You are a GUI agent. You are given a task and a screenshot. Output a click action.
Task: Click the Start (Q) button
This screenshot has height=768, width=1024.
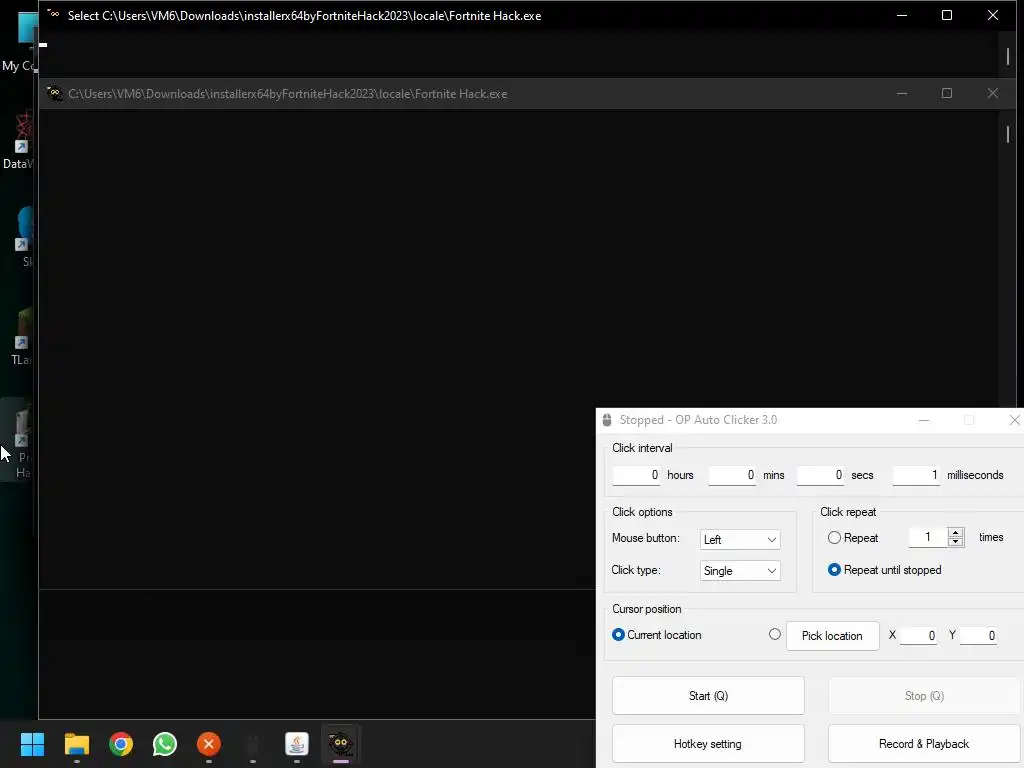tap(708, 696)
